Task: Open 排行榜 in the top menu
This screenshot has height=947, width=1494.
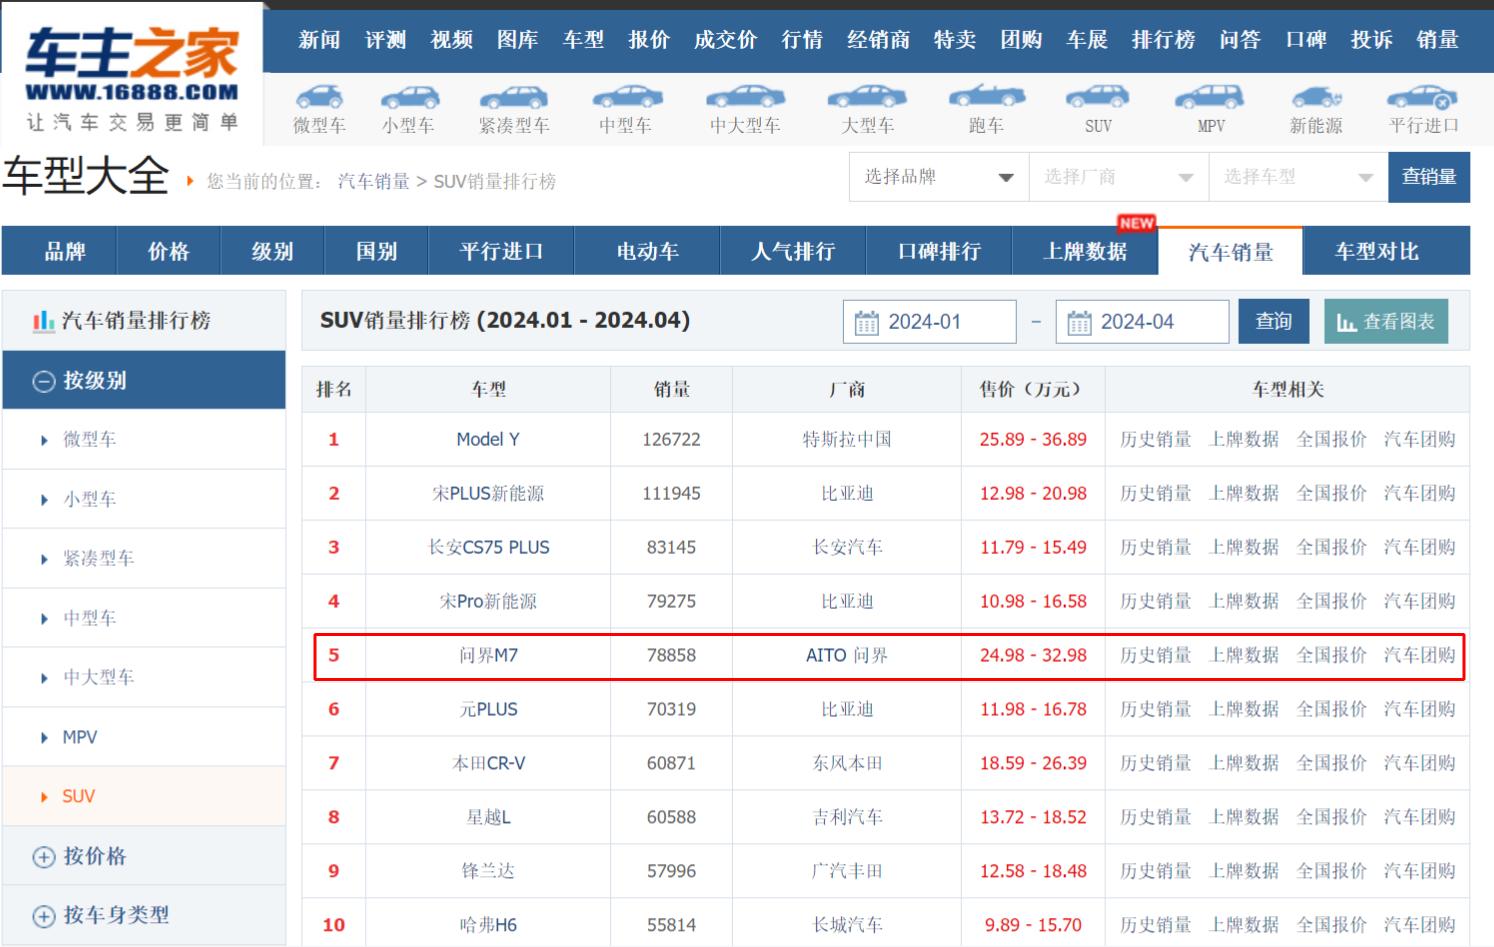Action: 1163,40
